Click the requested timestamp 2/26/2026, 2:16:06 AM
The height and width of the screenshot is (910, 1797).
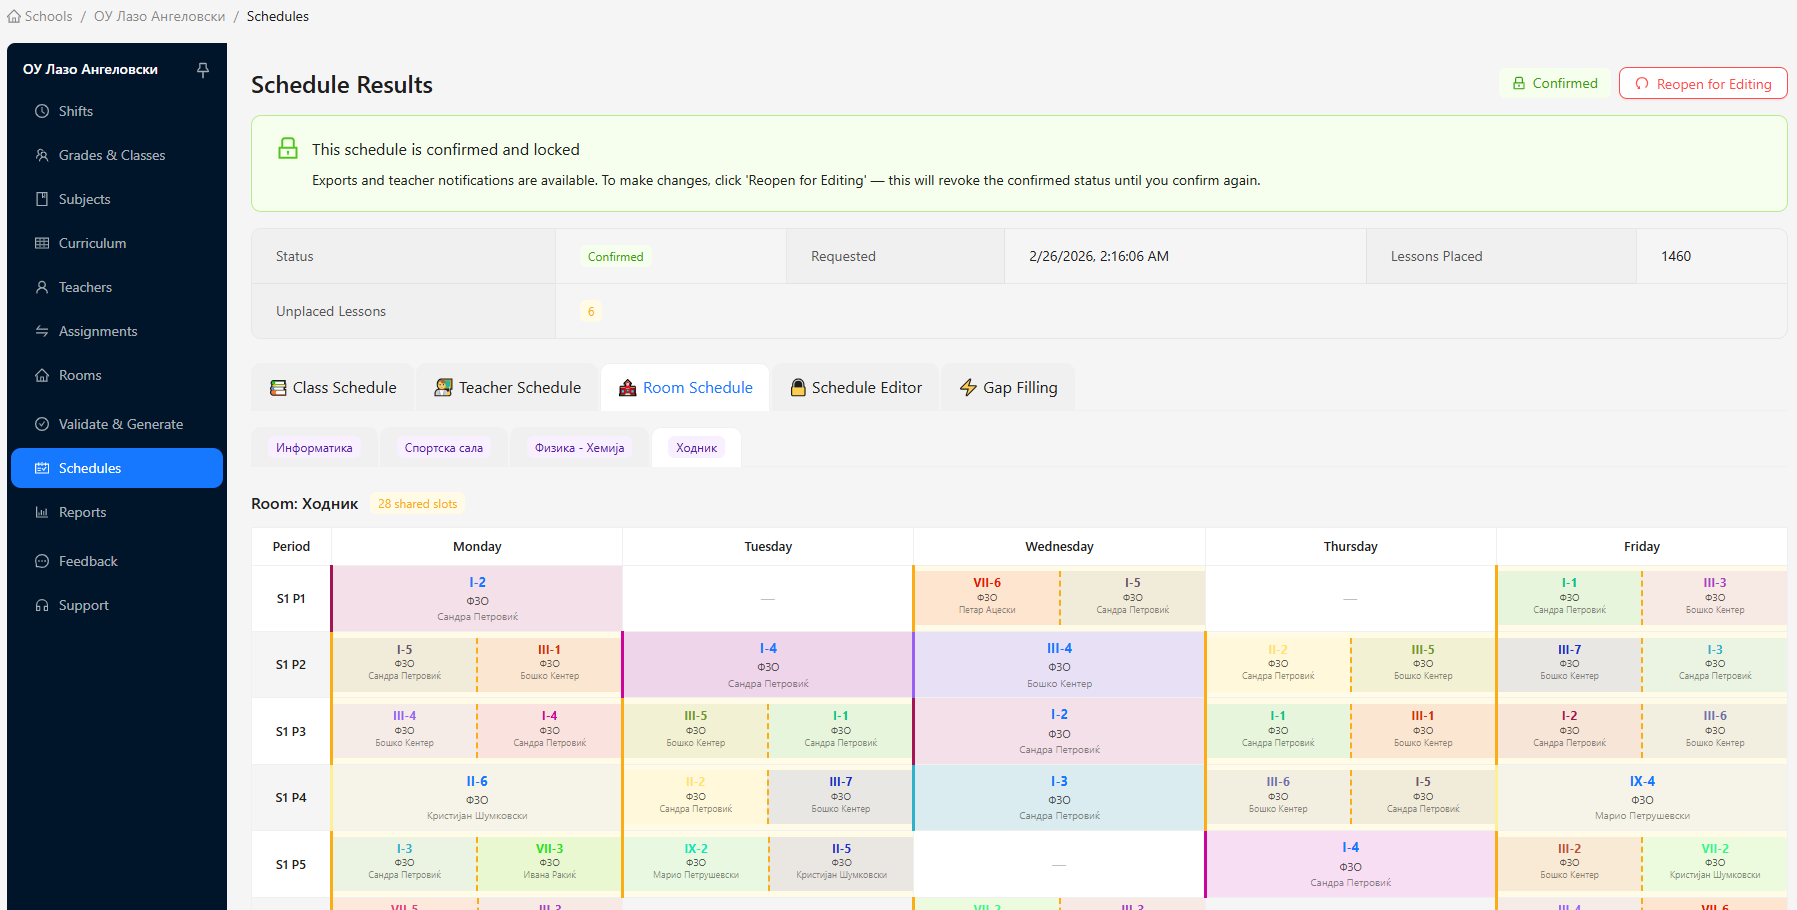coord(1099,257)
